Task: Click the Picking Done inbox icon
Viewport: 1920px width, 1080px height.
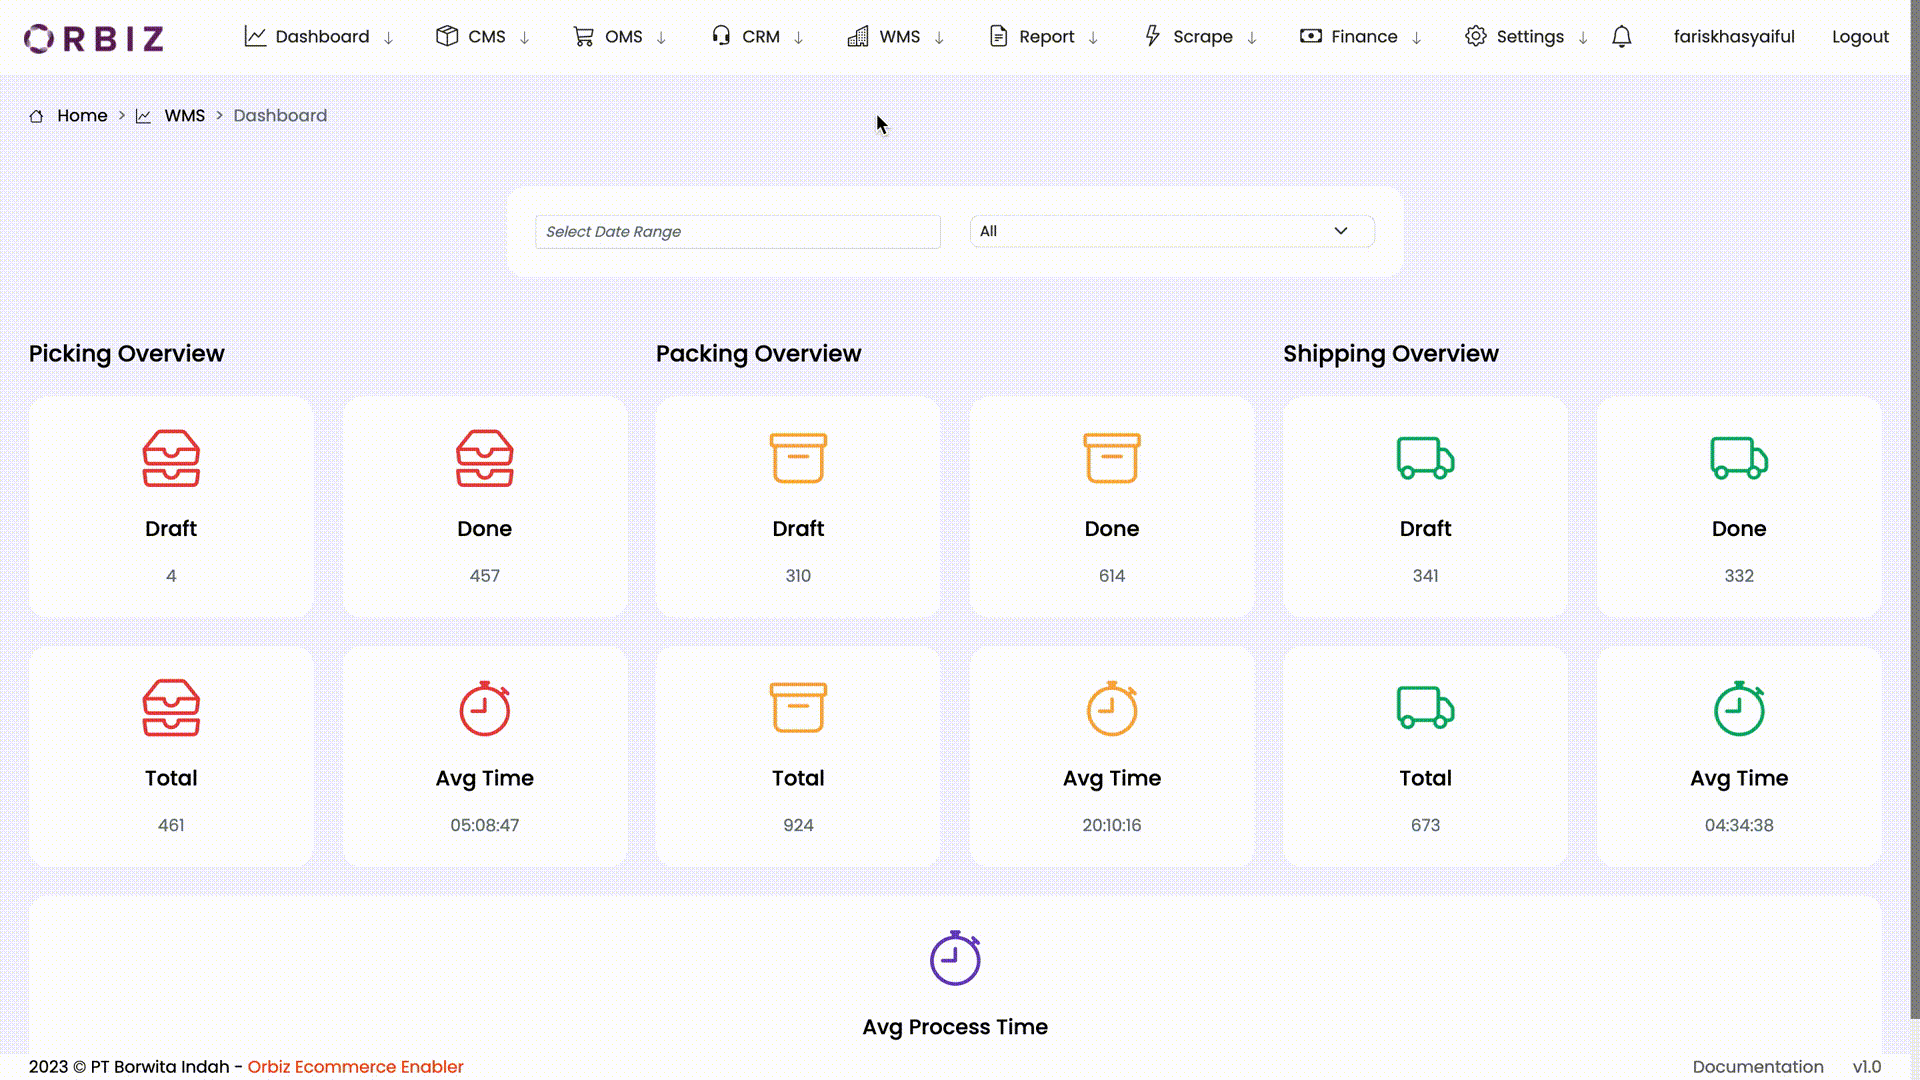Action: tap(484, 458)
